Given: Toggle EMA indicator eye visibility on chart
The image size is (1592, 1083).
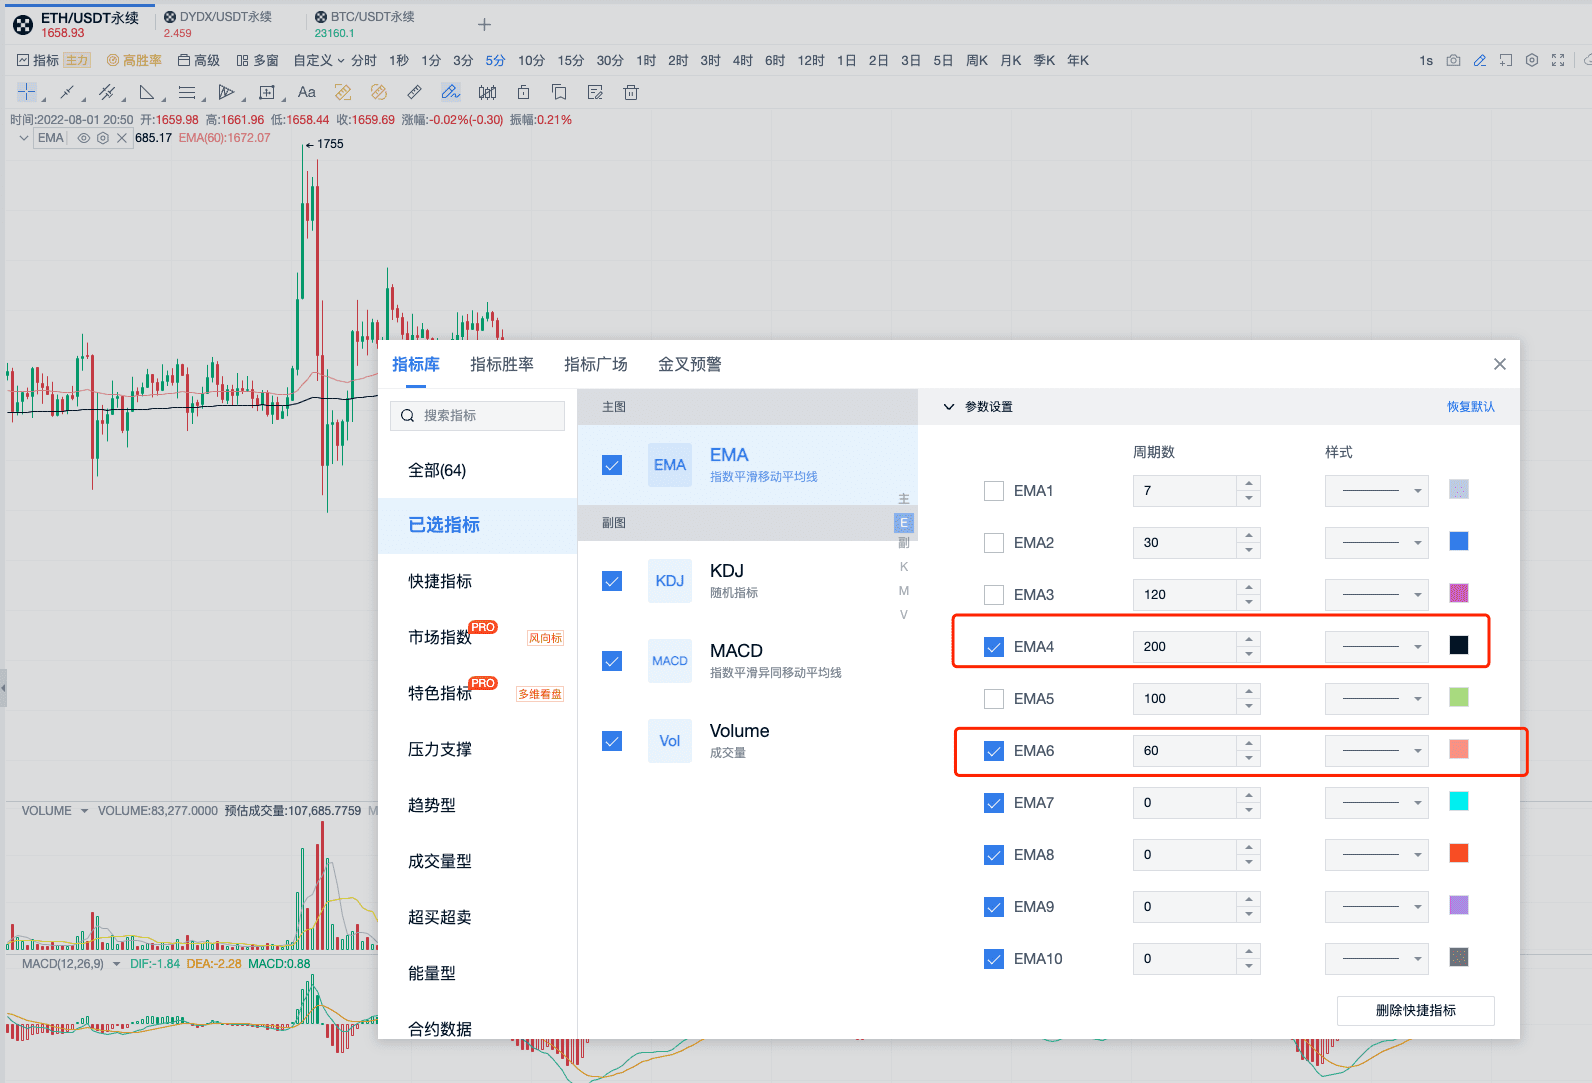Looking at the screenshot, I should pos(84,138).
